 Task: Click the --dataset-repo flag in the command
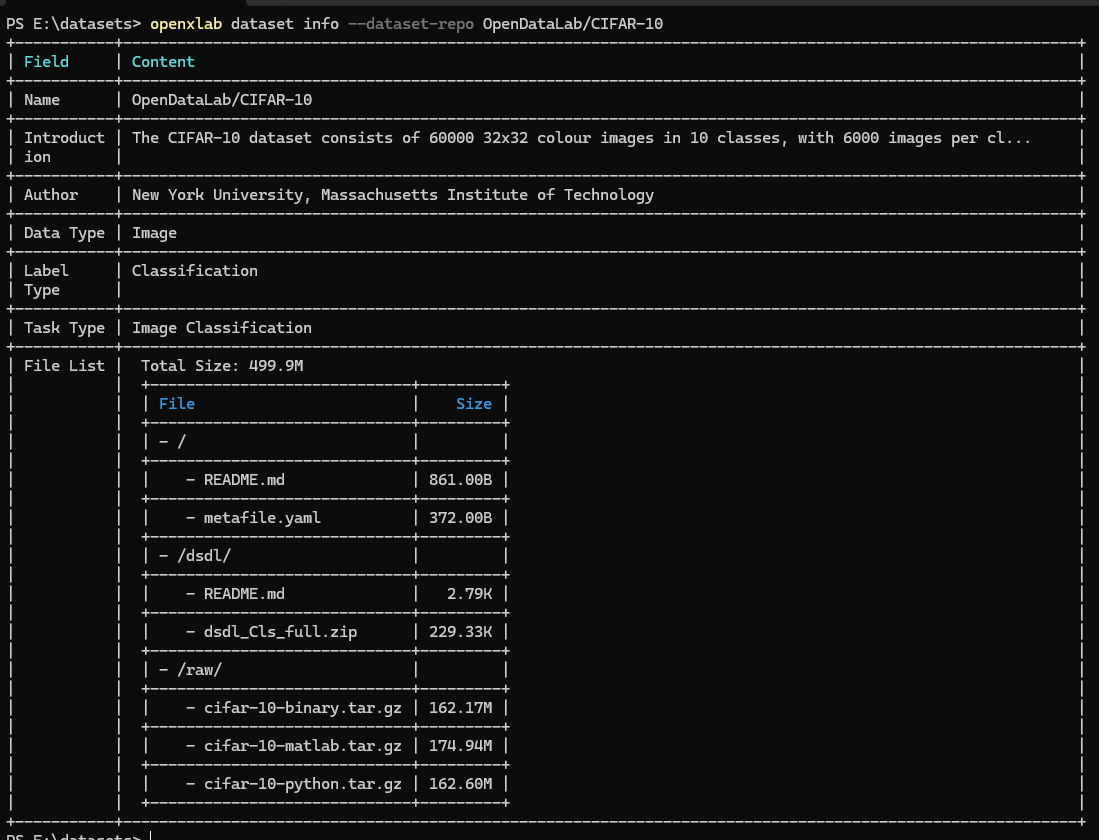point(410,24)
